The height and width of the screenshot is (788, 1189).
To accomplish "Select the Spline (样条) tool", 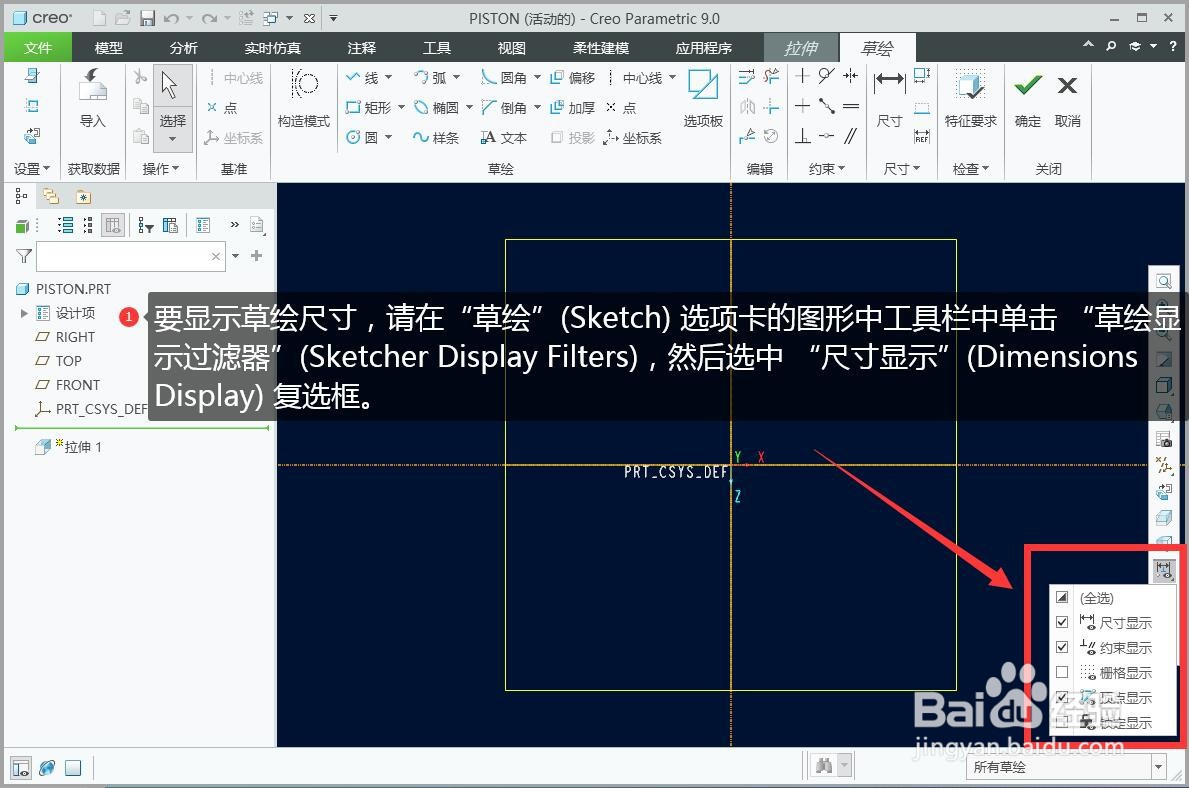I will pos(436,137).
